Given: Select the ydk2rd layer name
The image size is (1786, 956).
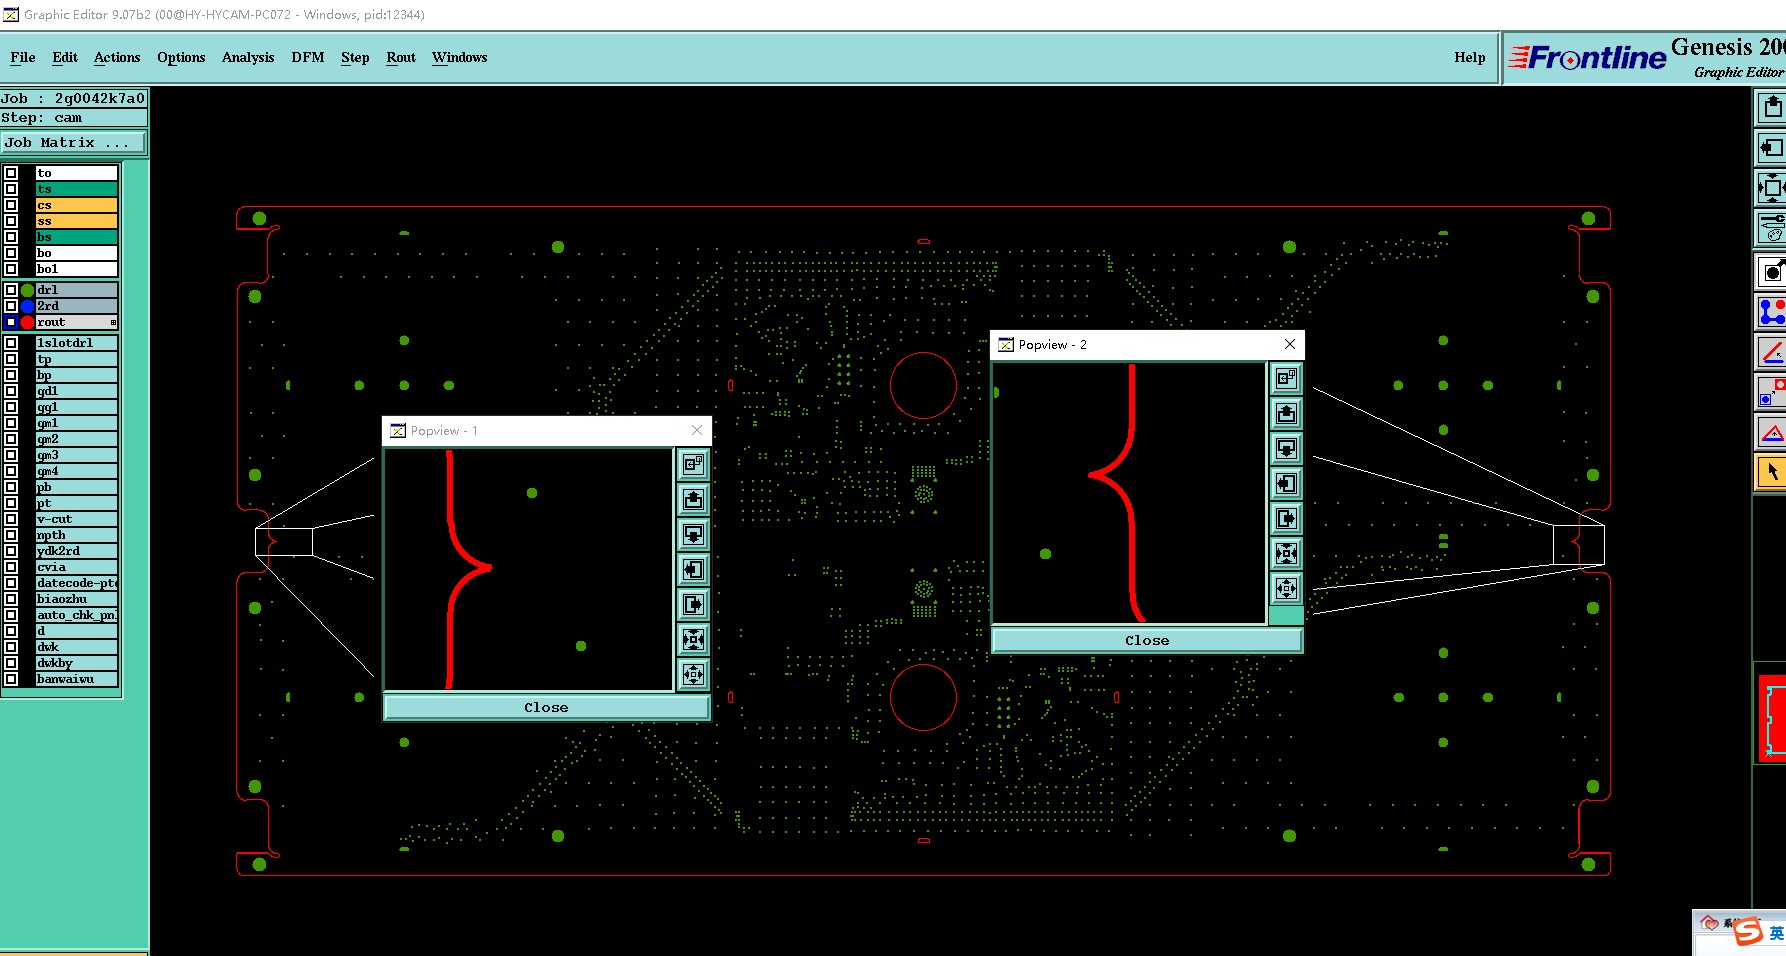Looking at the screenshot, I should click(x=77, y=551).
